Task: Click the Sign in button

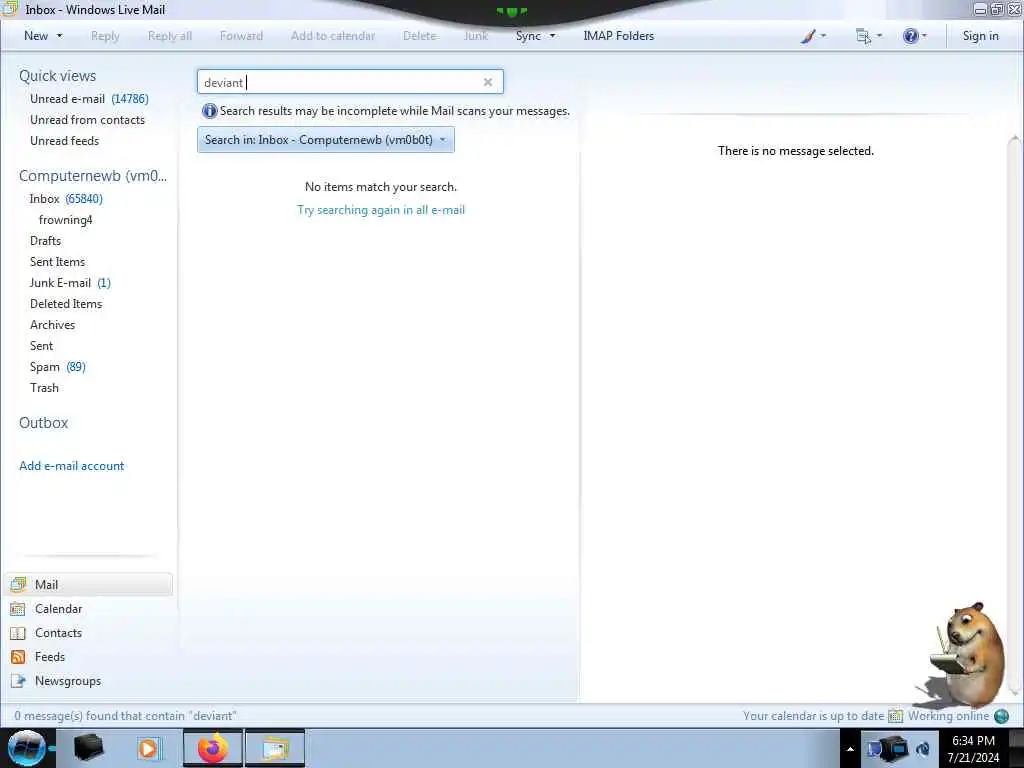Action: (x=980, y=36)
